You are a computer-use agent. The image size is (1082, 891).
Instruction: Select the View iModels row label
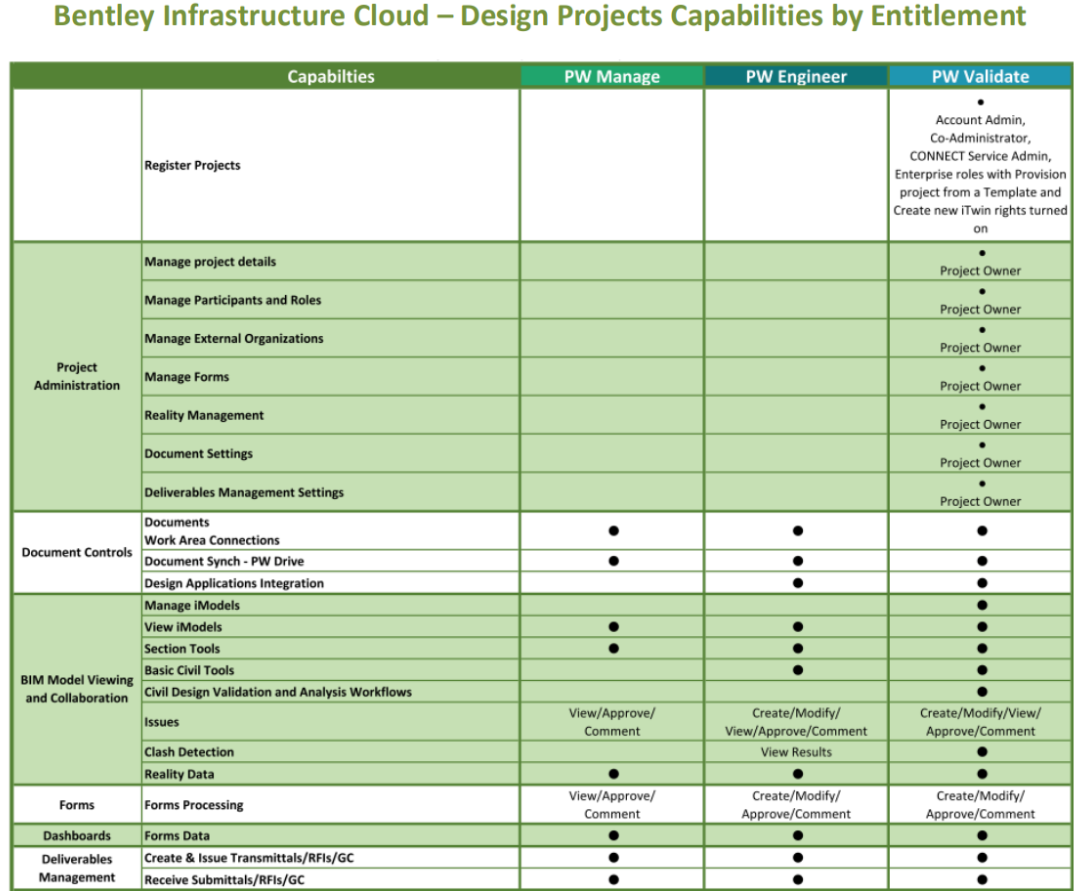[183, 627]
